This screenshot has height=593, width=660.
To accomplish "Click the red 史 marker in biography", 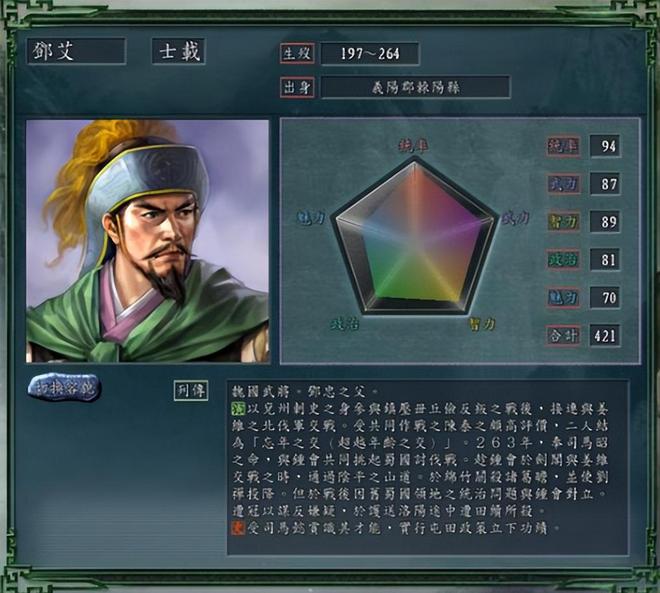I will click(x=238, y=528).
